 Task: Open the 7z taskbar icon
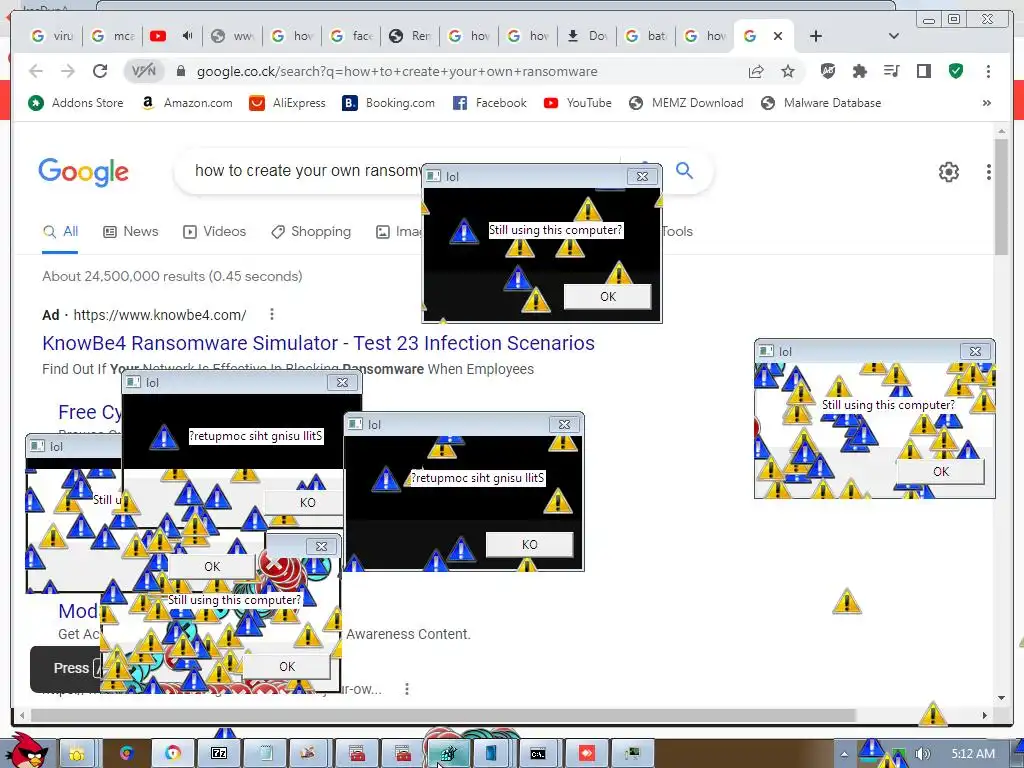218,754
